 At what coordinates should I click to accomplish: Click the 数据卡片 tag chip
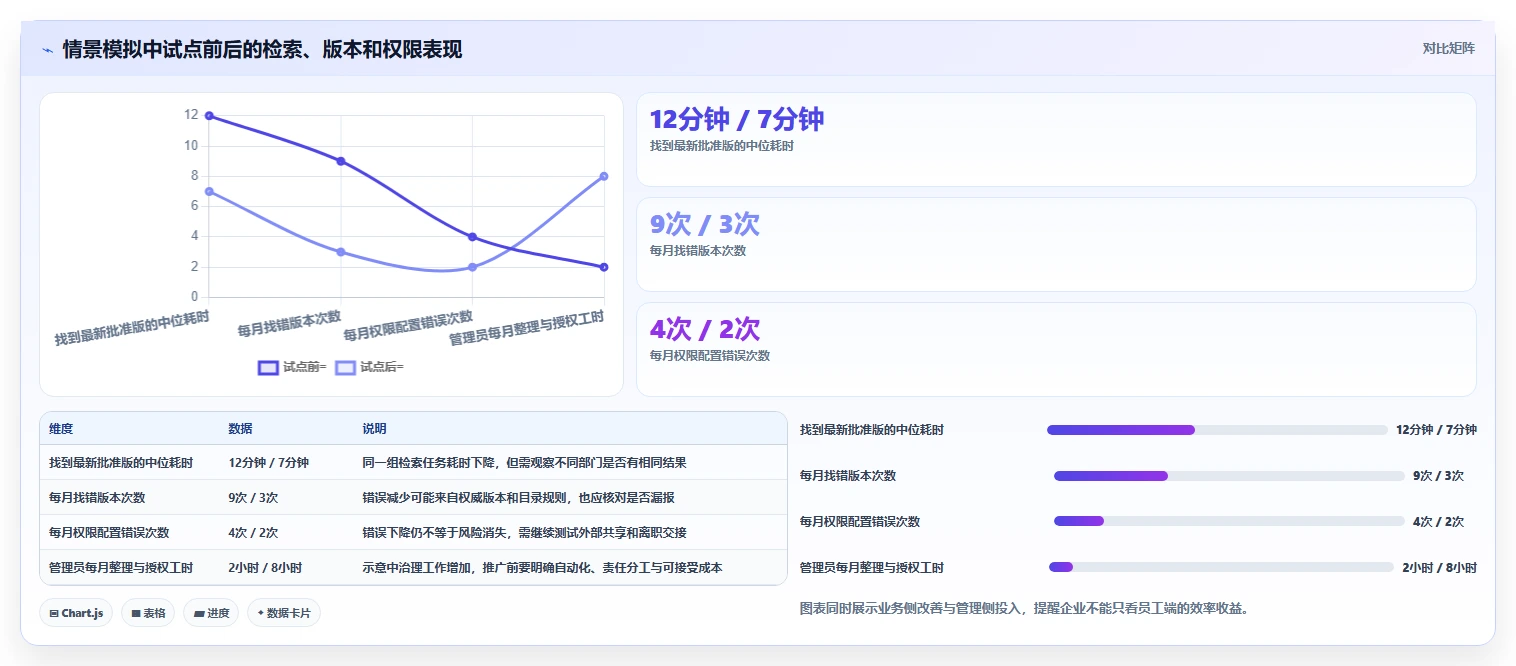[284, 613]
